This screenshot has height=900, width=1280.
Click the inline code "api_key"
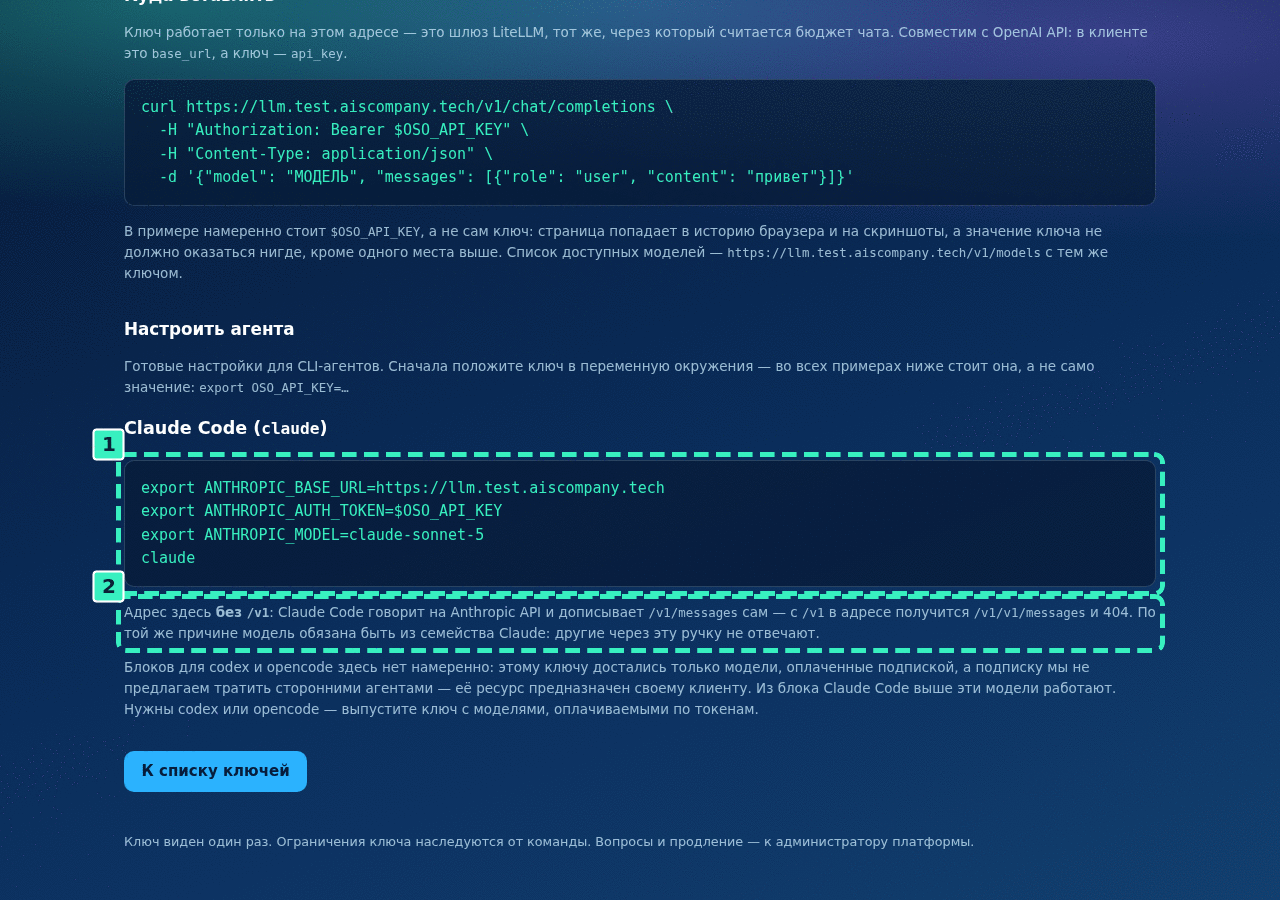pyautogui.click(x=317, y=54)
